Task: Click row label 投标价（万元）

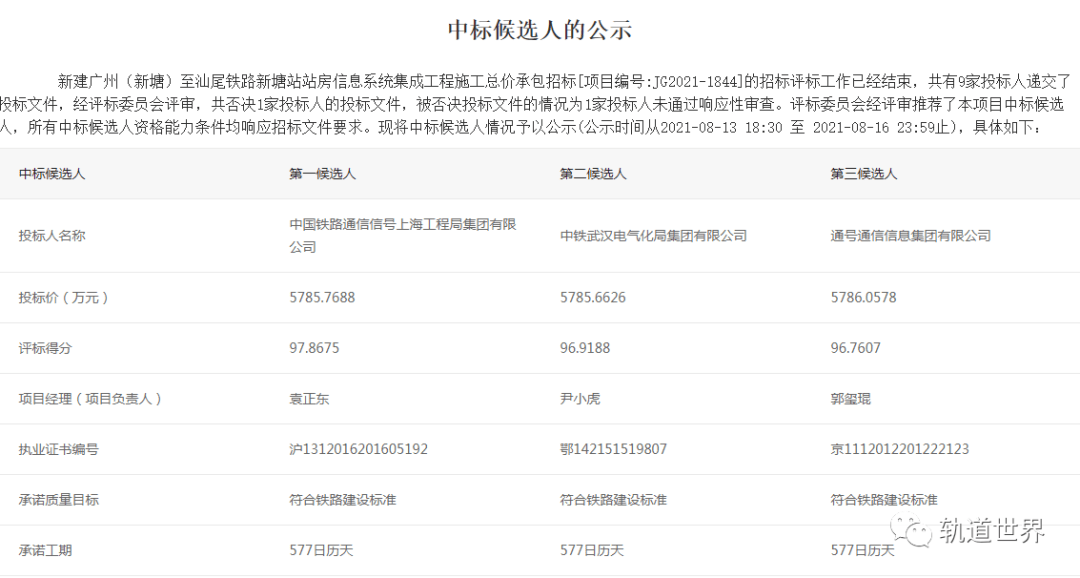Action: coord(63,298)
